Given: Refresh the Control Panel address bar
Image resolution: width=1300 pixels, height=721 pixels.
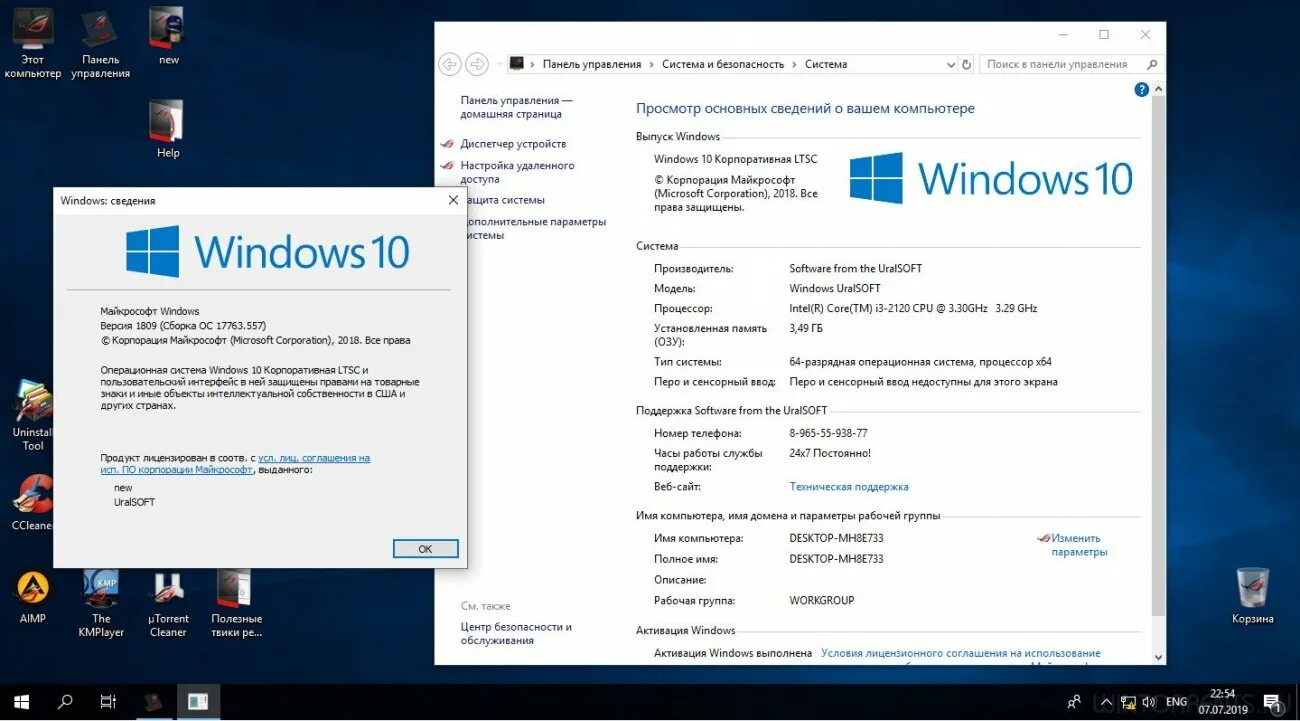Looking at the screenshot, I should (966, 64).
